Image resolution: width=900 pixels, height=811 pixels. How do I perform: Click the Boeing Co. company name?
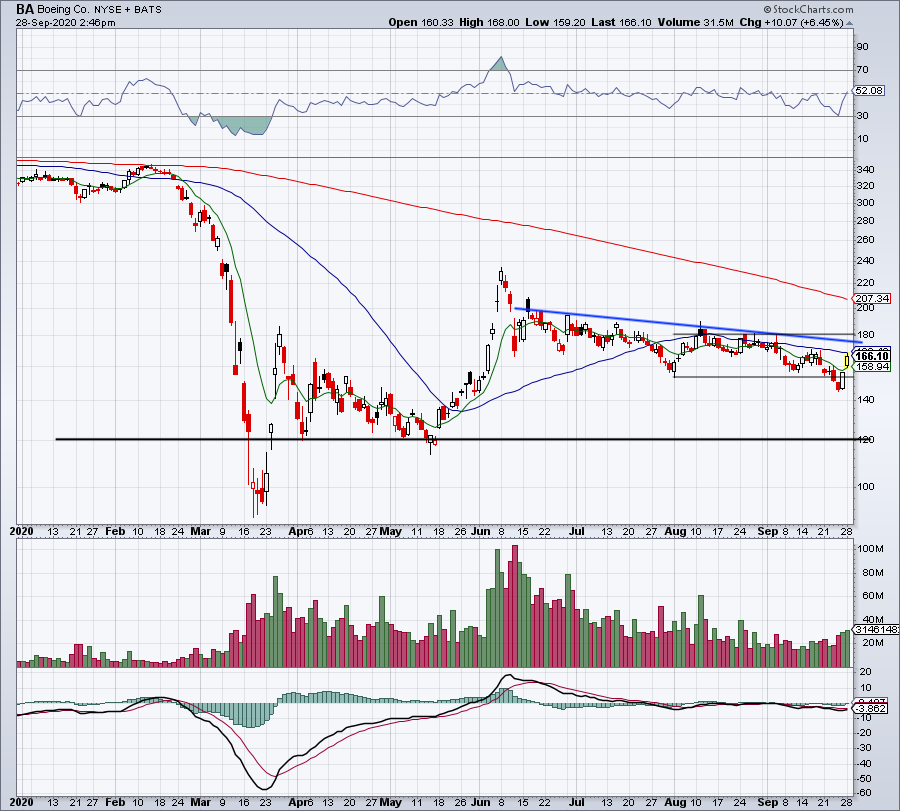coord(63,10)
